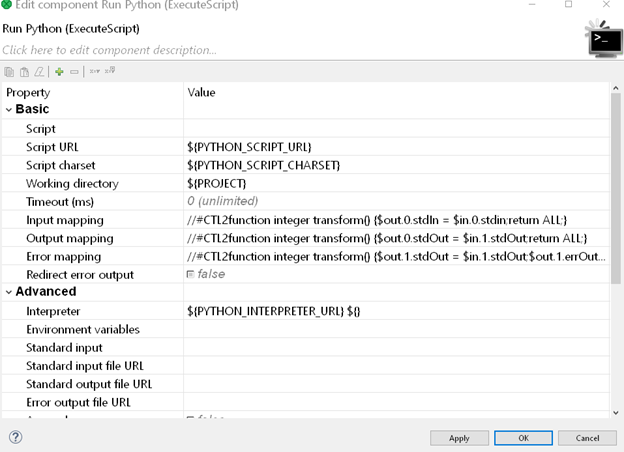Select the Redirect error output label
Image resolution: width=624 pixels, height=452 pixels.
80,275
